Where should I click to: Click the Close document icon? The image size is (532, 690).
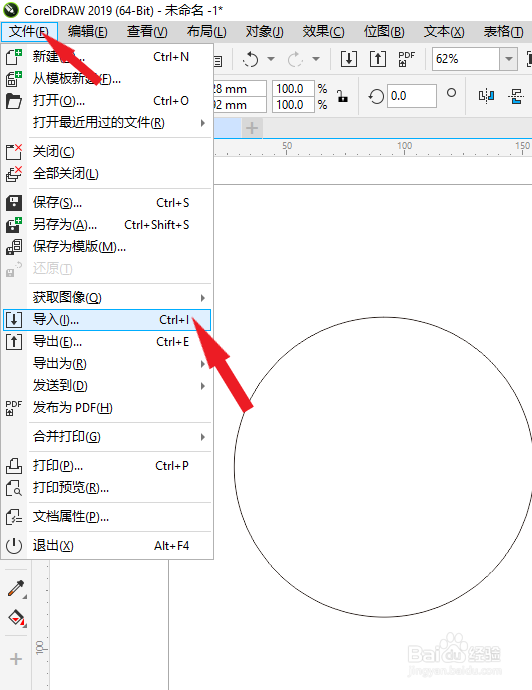tap(14, 152)
